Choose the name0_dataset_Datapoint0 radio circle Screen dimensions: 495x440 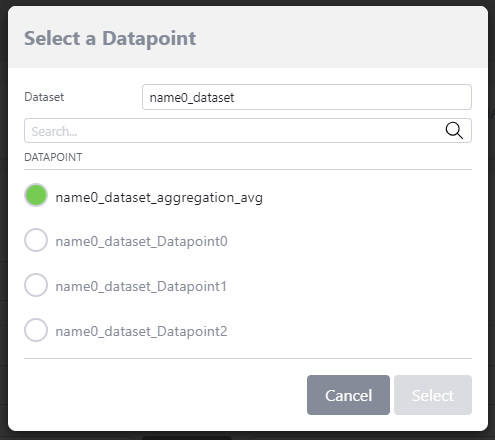pyautogui.click(x=36, y=240)
